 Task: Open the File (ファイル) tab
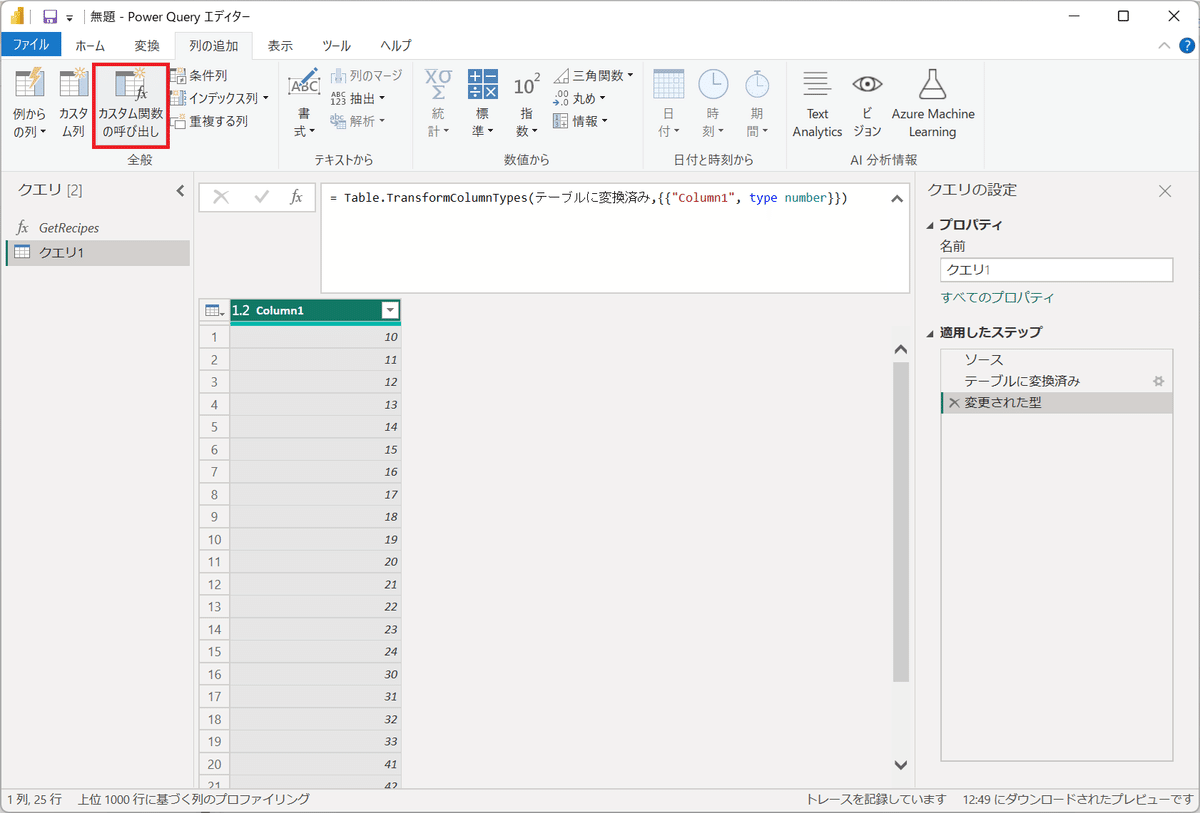click(x=31, y=45)
